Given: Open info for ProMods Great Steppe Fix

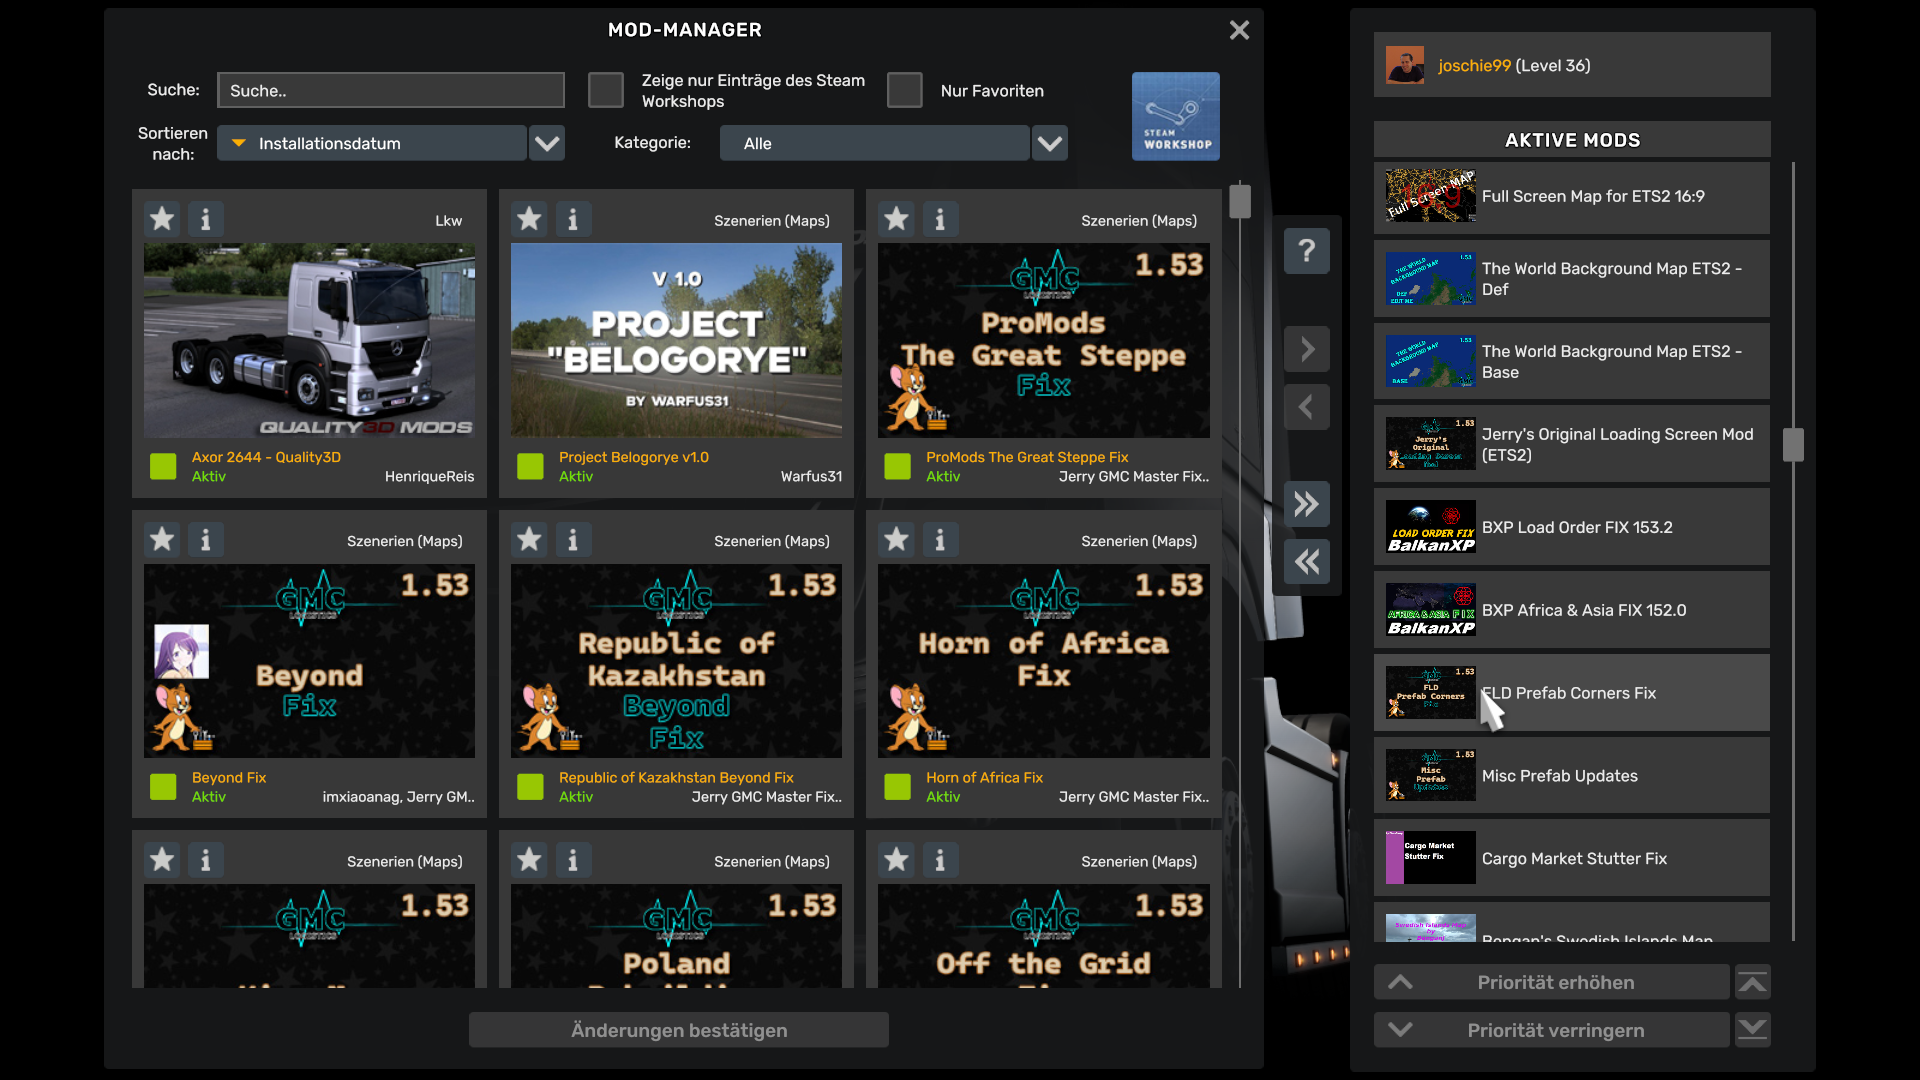Looking at the screenshot, I should pos(940,219).
